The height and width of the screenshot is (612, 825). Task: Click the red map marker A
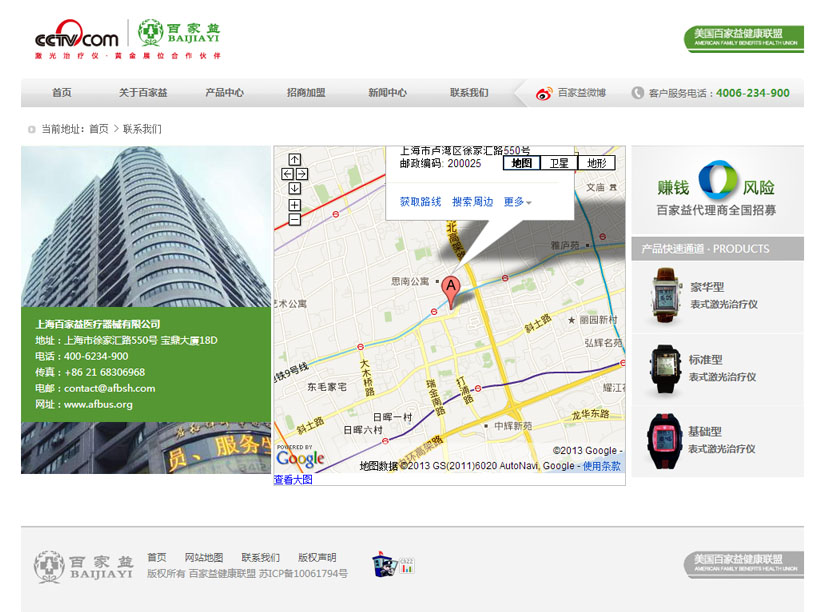pyautogui.click(x=450, y=291)
